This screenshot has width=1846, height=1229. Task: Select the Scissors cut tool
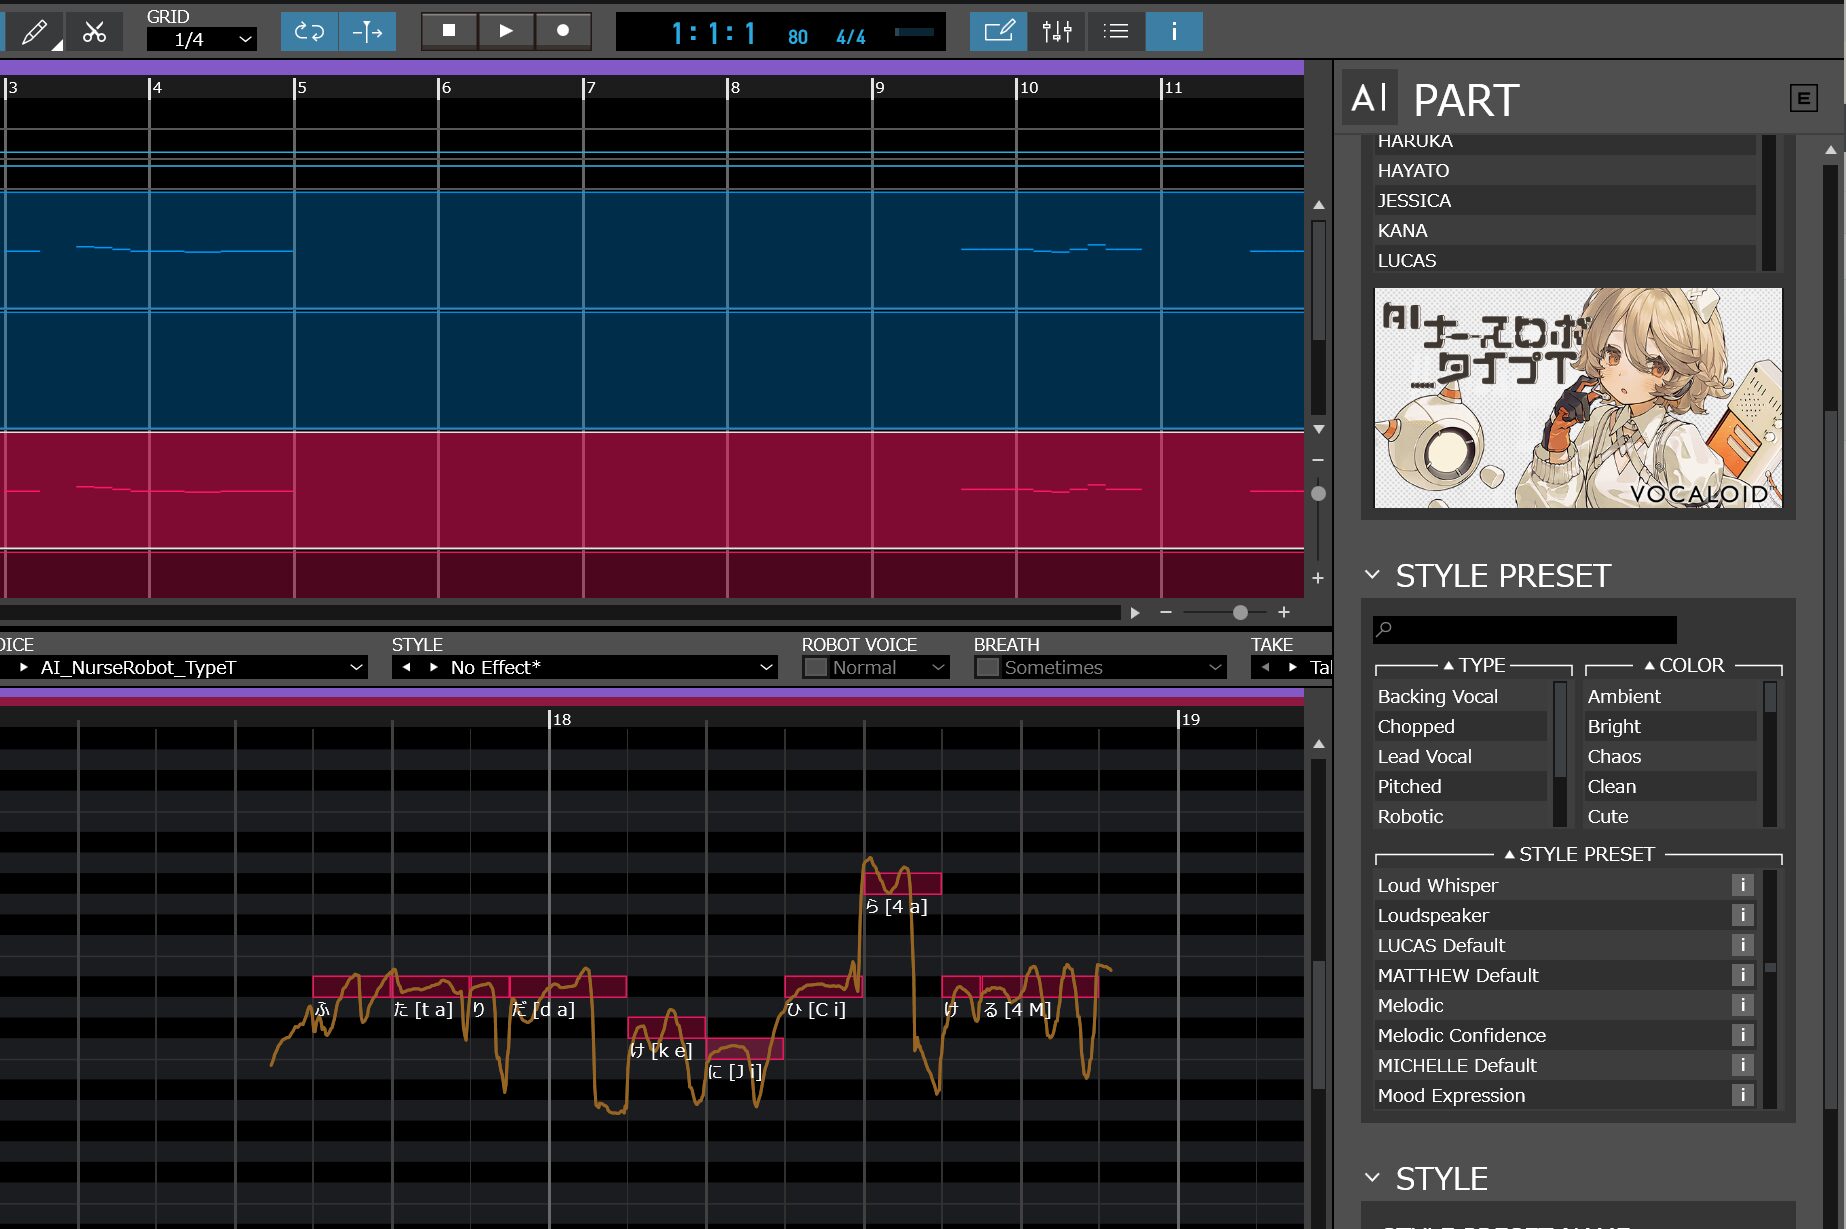[94, 32]
